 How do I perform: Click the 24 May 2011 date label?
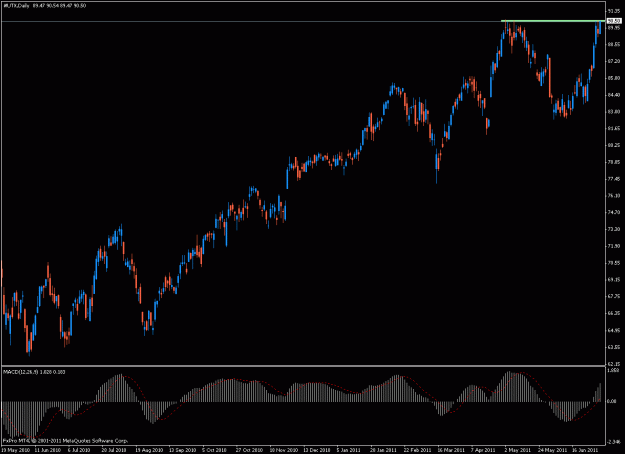click(552, 450)
